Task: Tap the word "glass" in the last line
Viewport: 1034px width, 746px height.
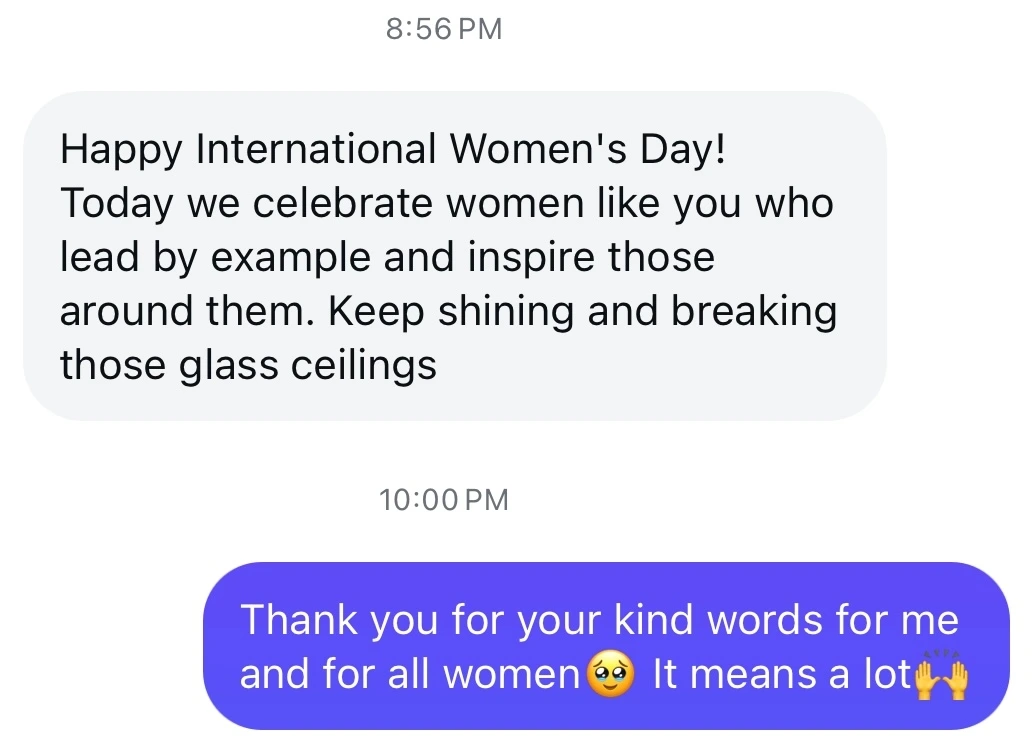Action: click(229, 365)
